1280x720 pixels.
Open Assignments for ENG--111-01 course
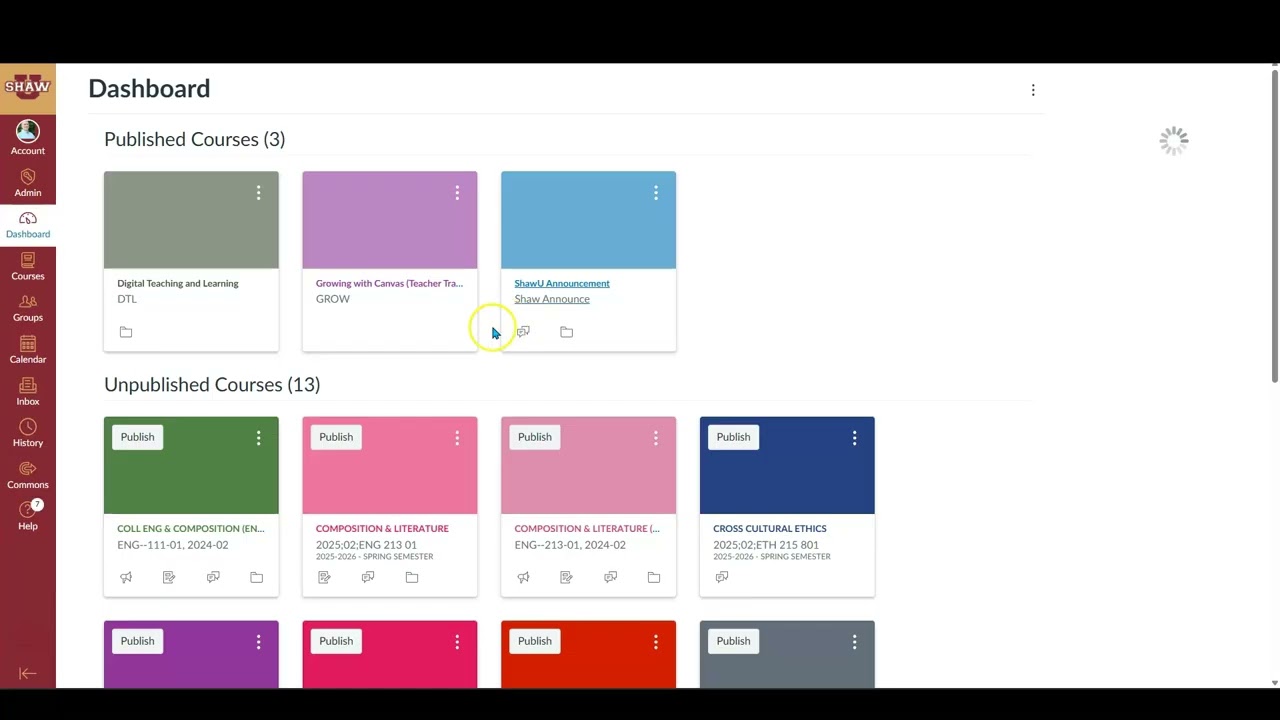pos(169,577)
